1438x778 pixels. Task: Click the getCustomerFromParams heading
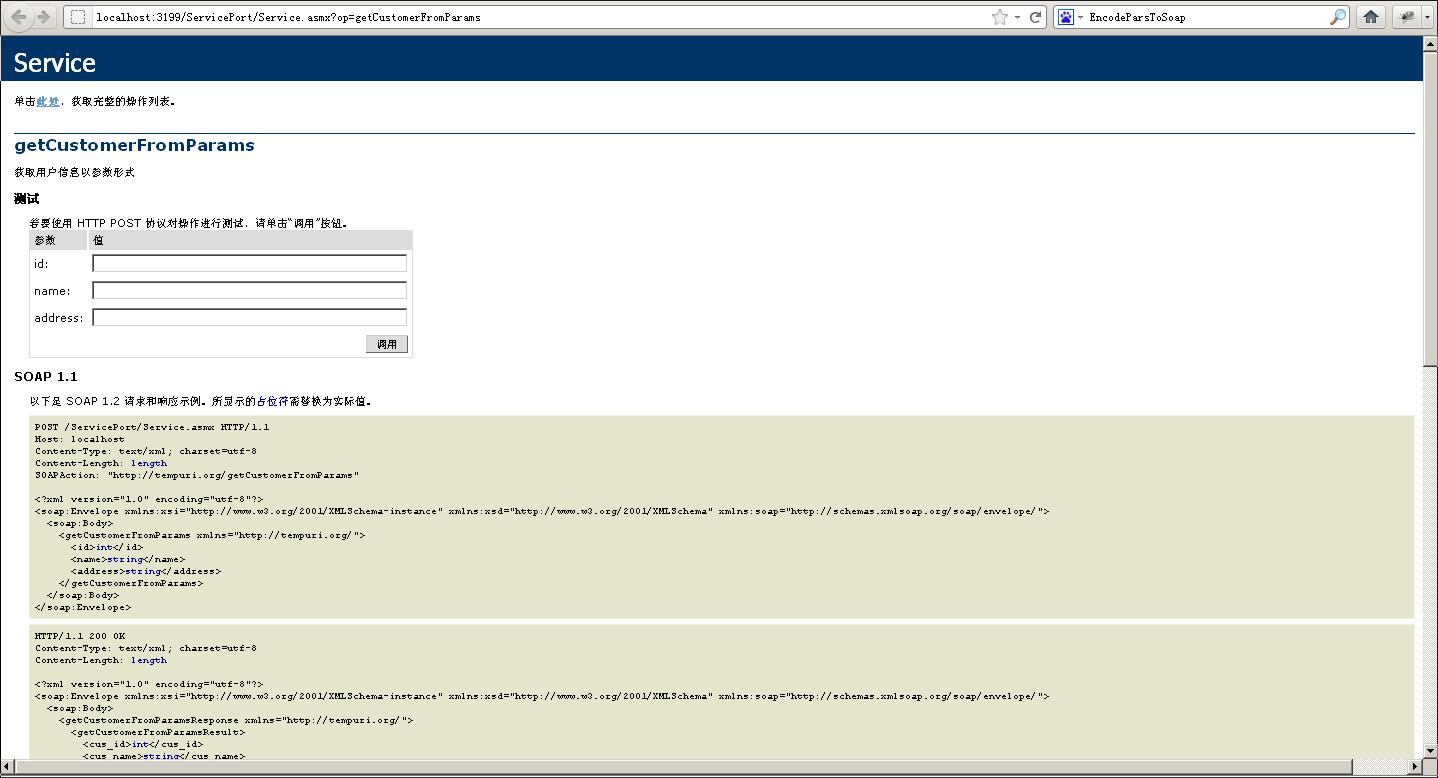(x=134, y=146)
